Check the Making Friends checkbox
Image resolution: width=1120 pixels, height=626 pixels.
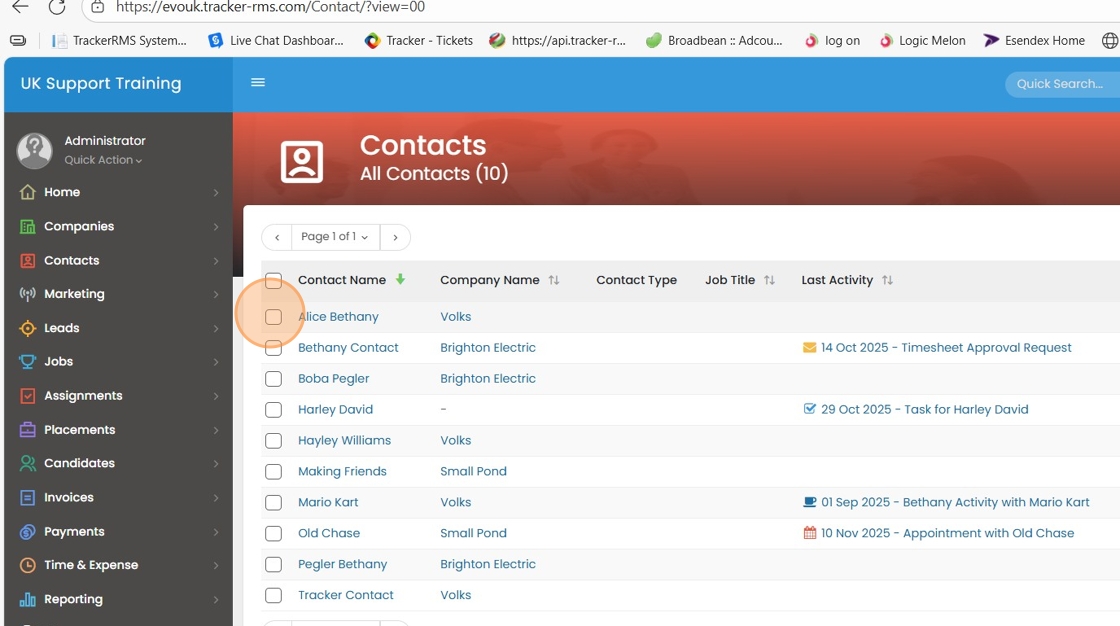tap(274, 472)
